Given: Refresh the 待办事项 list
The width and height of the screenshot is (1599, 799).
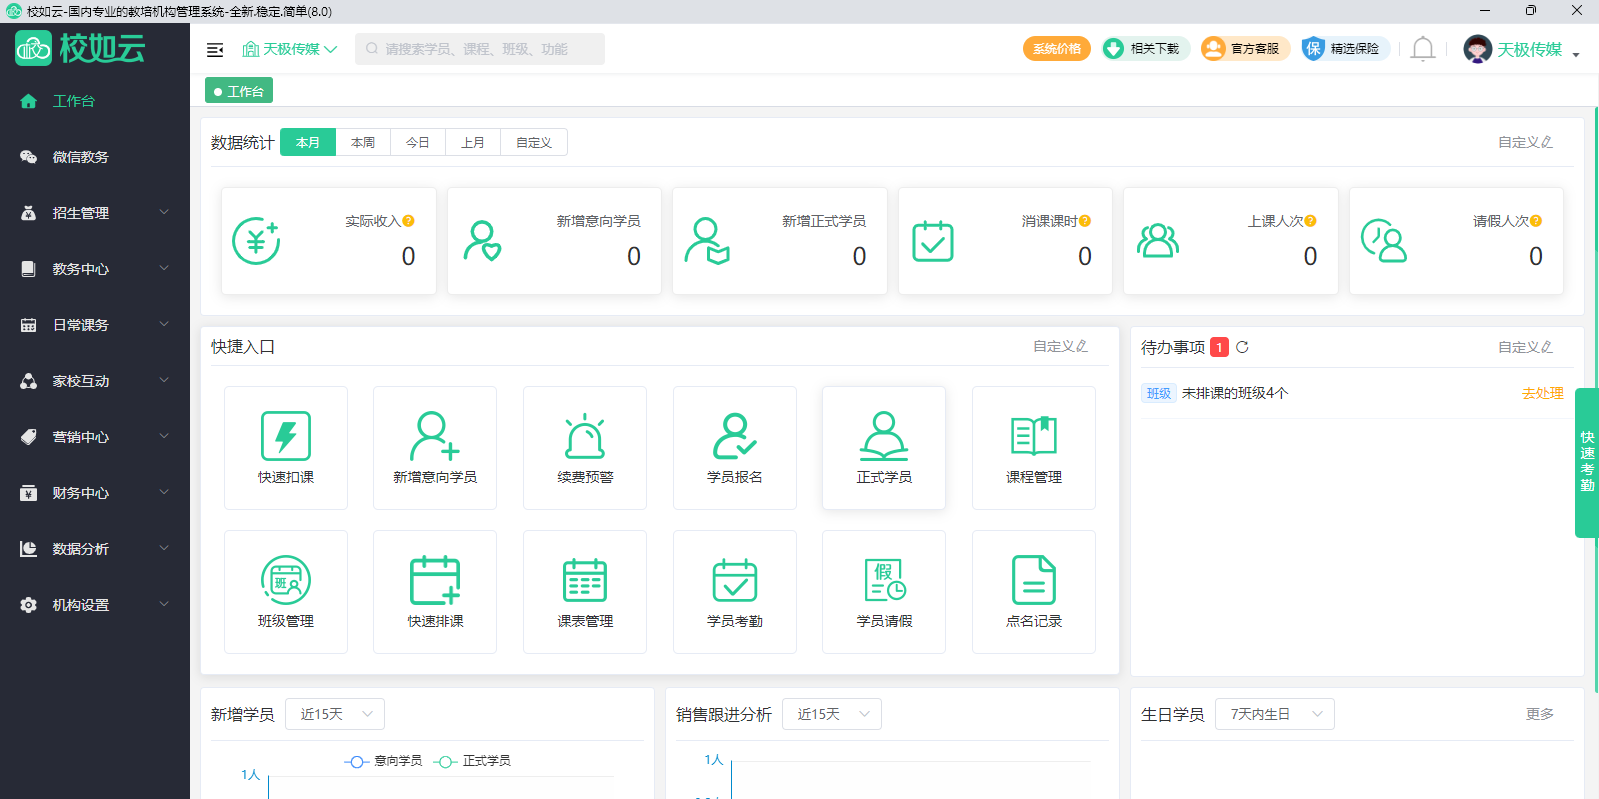Looking at the screenshot, I should tap(1242, 347).
